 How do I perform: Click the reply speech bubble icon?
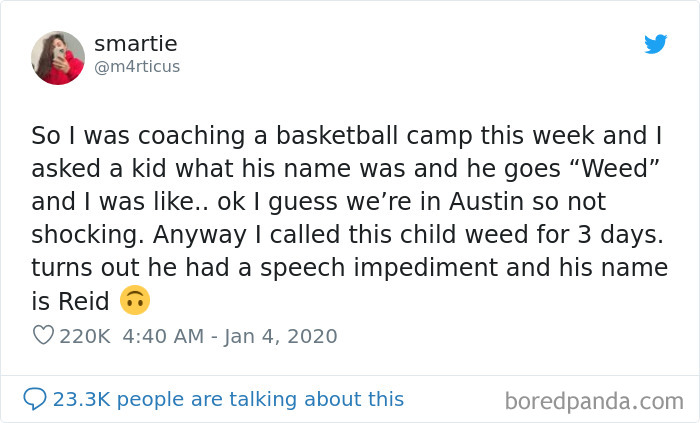(x=35, y=399)
